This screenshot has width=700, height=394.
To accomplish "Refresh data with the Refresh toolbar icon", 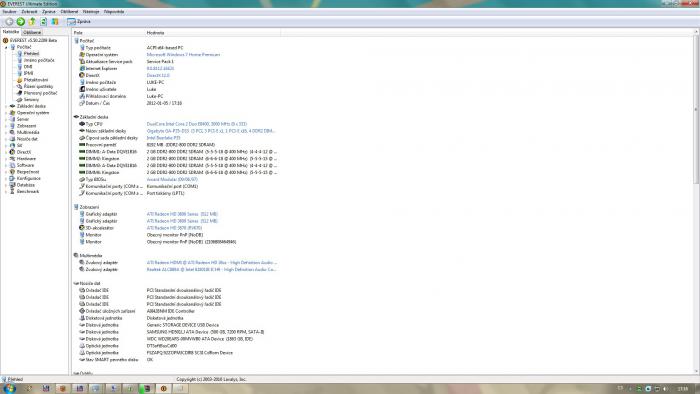I will click(x=44, y=21).
